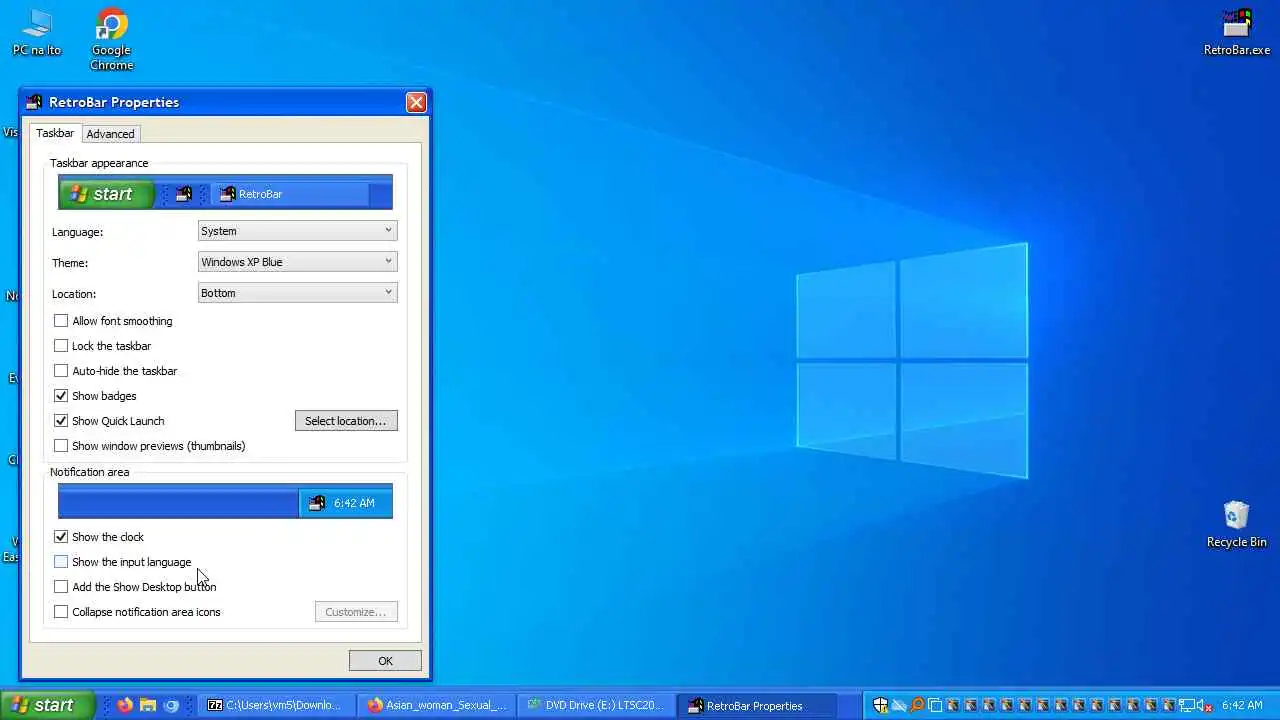
Task: Enable Collapse notification area icons
Action: pos(61,612)
